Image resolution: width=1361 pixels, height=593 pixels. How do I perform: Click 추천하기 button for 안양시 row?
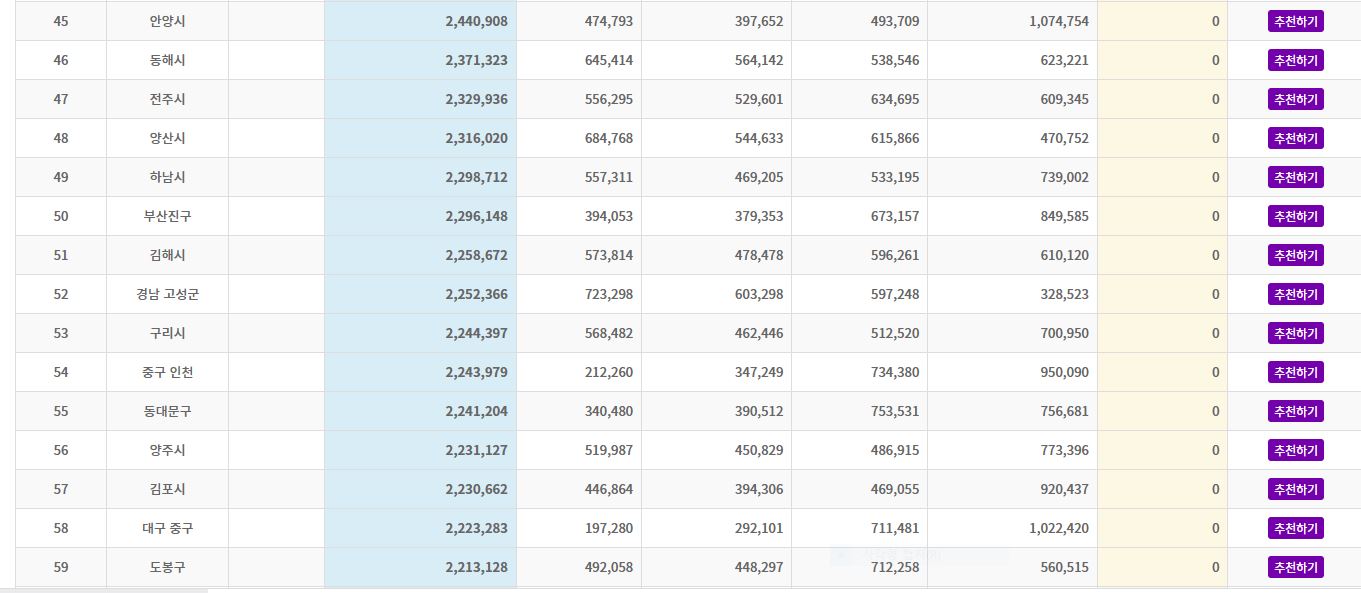coord(1295,21)
